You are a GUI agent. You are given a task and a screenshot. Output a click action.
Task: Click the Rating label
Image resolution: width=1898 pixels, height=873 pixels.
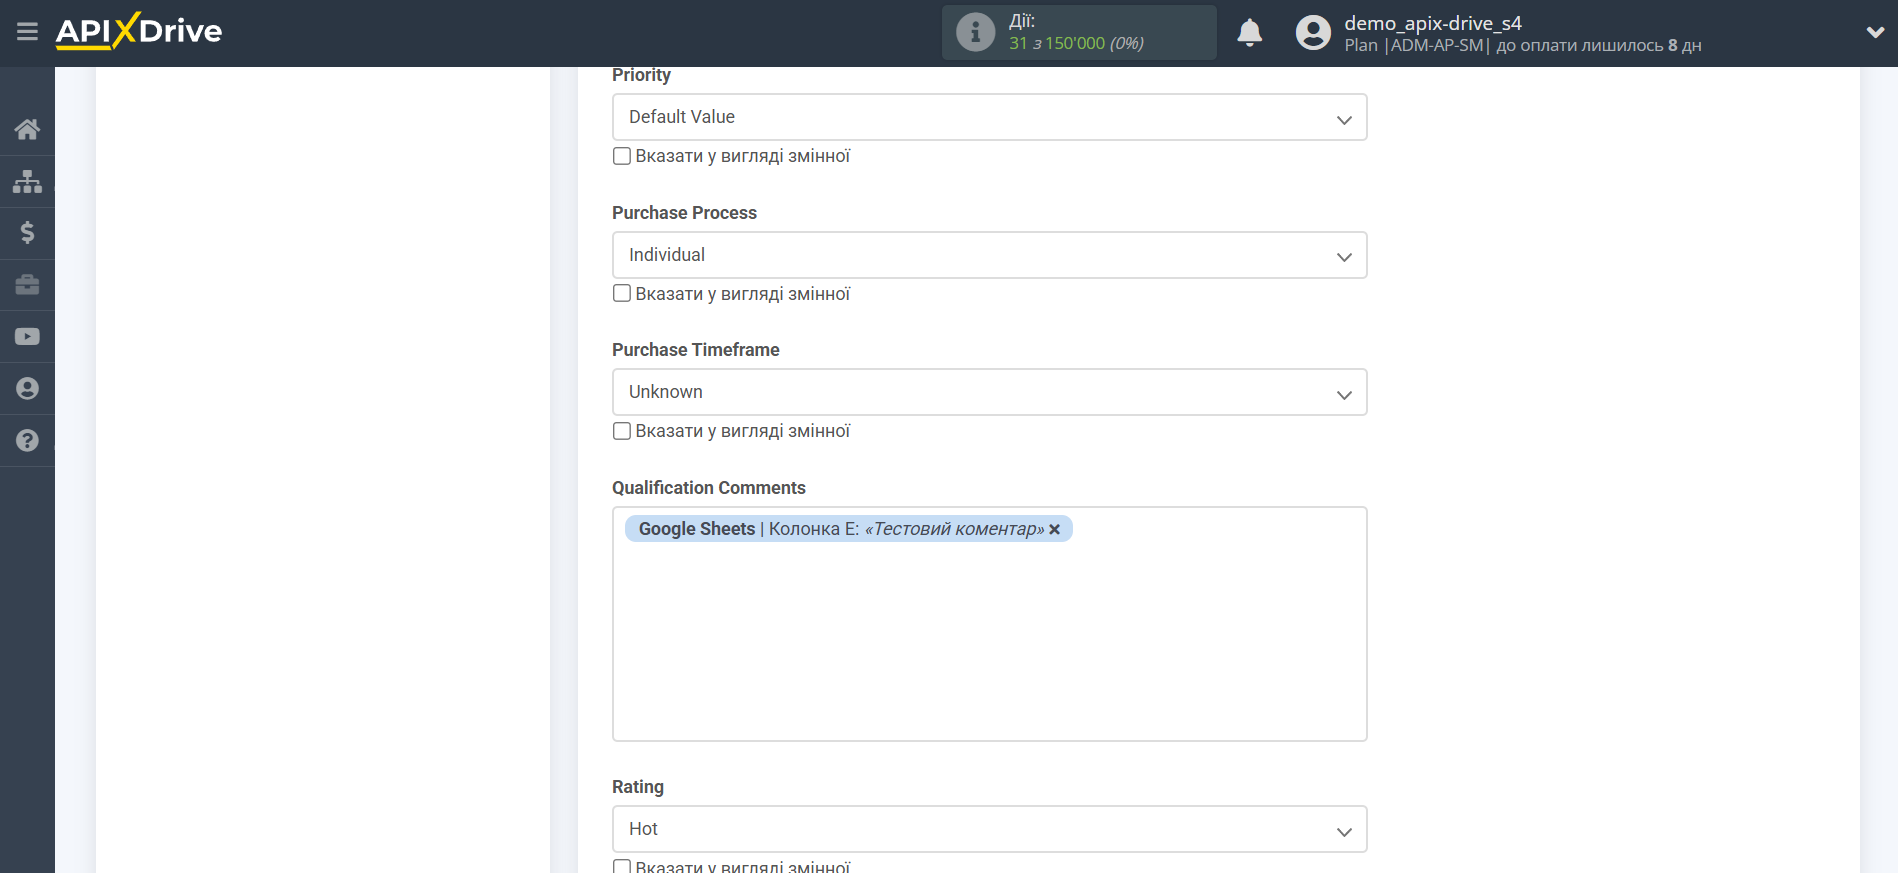click(x=637, y=787)
